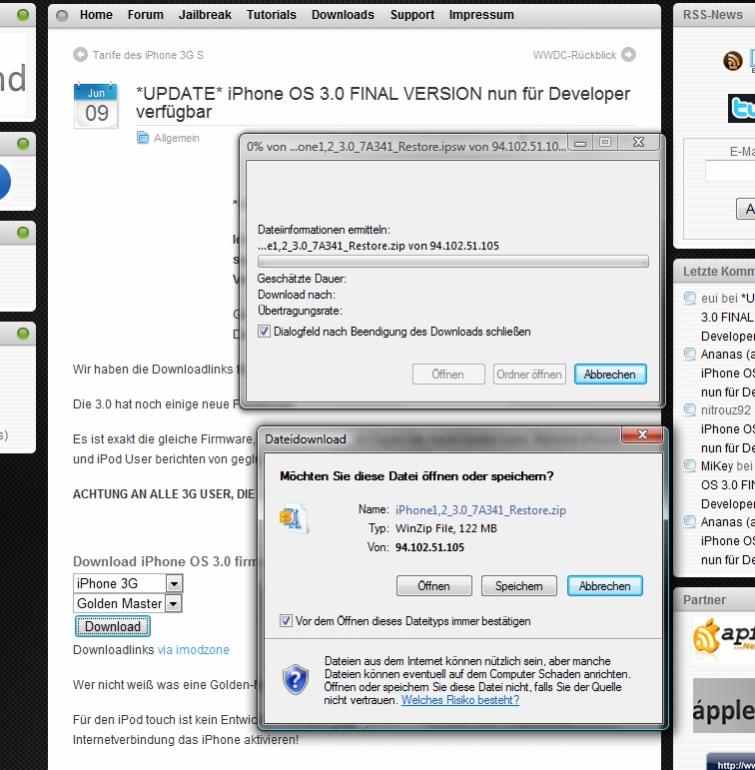This screenshot has height=770, width=755.
Task: Open the Home menu item
Action: (96, 15)
